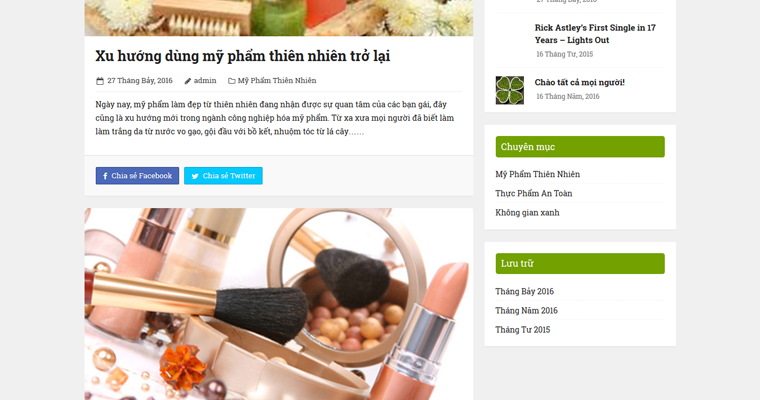Open the Mỹ Phẩm Thiên Nhiên category in the post meta
The height and width of the screenshot is (400, 760).
click(277, 80)
